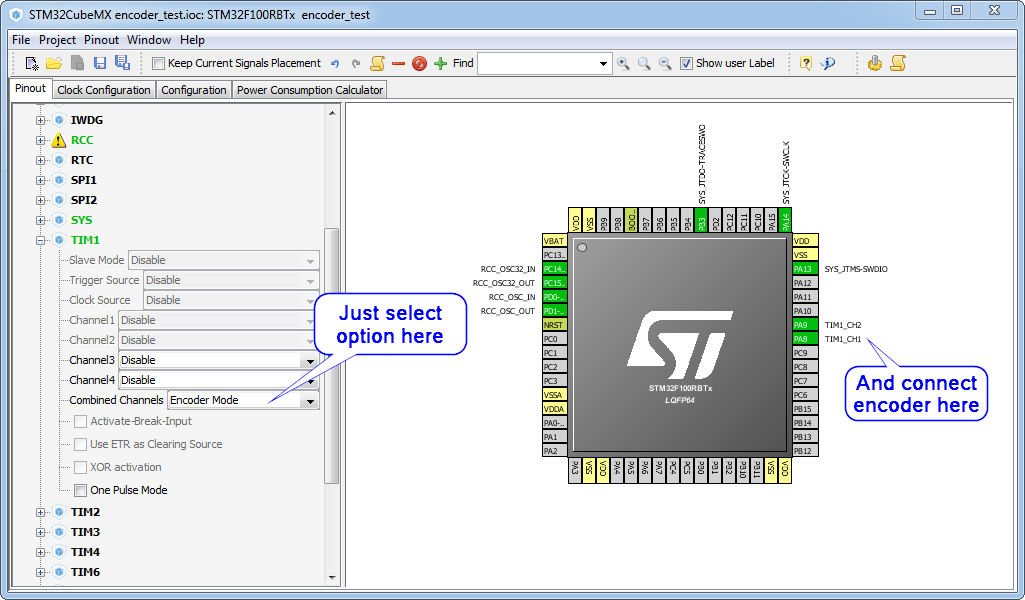Open a project via yellow folder icon
Screen dimensions: 1025x600
54,63
